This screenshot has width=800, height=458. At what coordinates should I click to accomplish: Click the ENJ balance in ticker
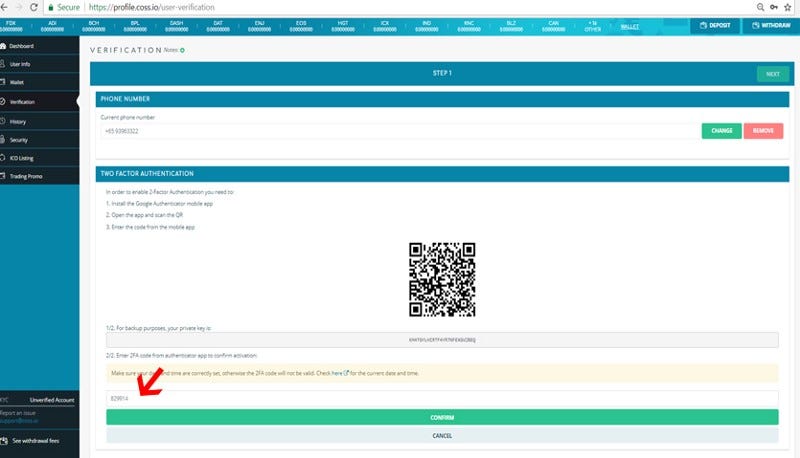point(259,27)
